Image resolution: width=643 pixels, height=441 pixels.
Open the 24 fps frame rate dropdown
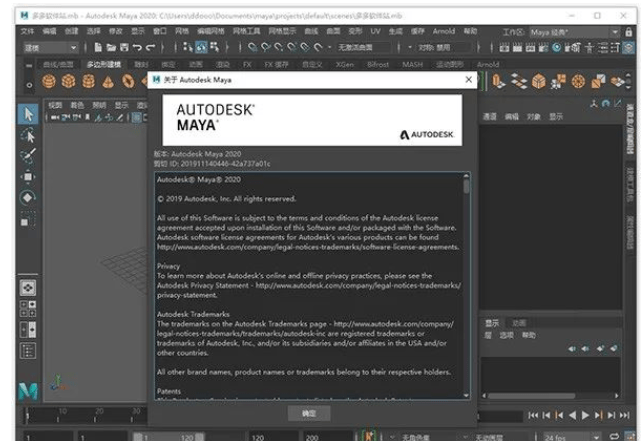573,436
